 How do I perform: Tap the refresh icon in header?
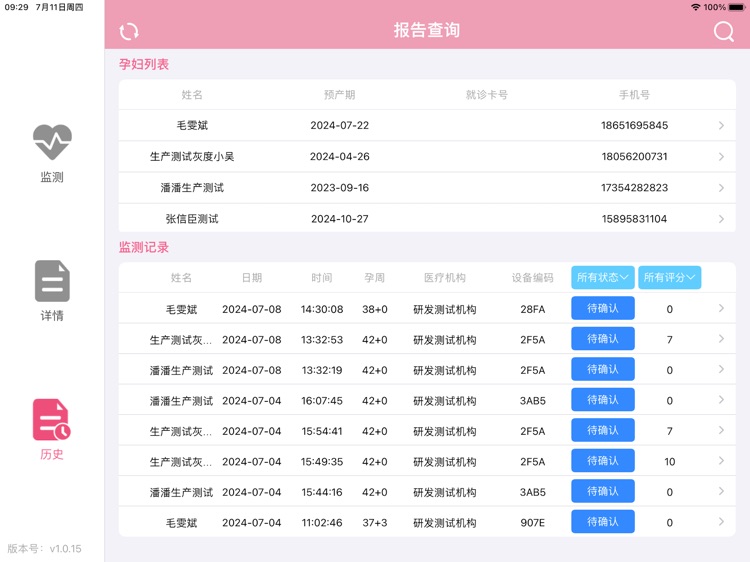coord(129,32)
